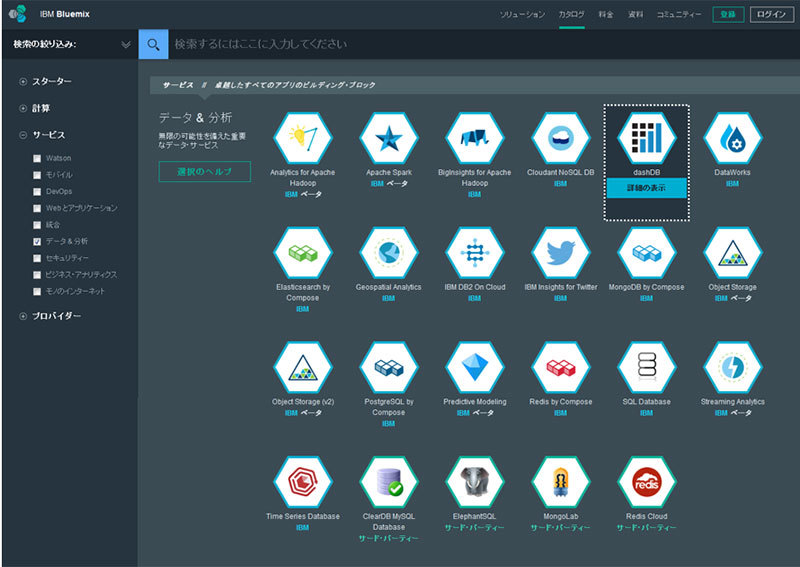Click the 選択のヘルプ button
Viewport: 800px width, 567px height.
[x=205, y=171]
